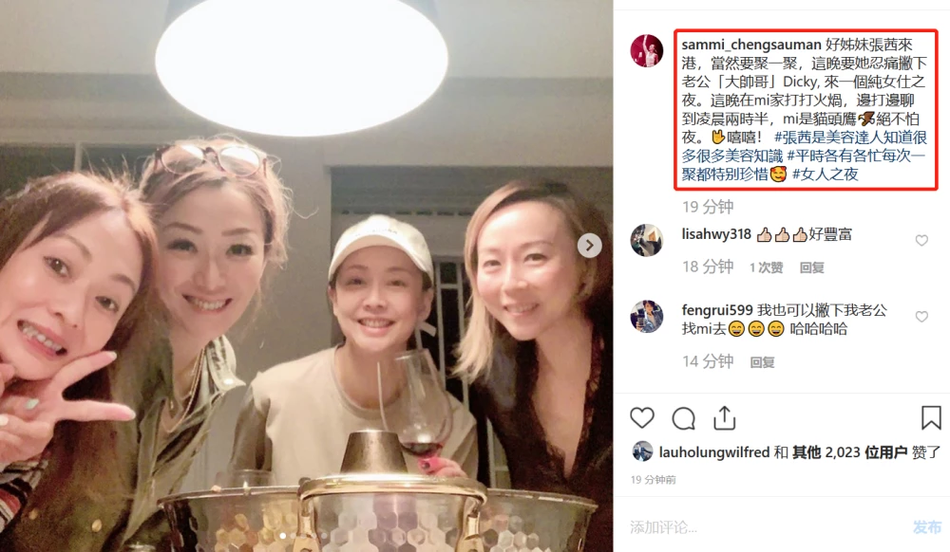Viewport: 950px width, 552px height.
Task: Click the 发布 post button
Action: 927,527
